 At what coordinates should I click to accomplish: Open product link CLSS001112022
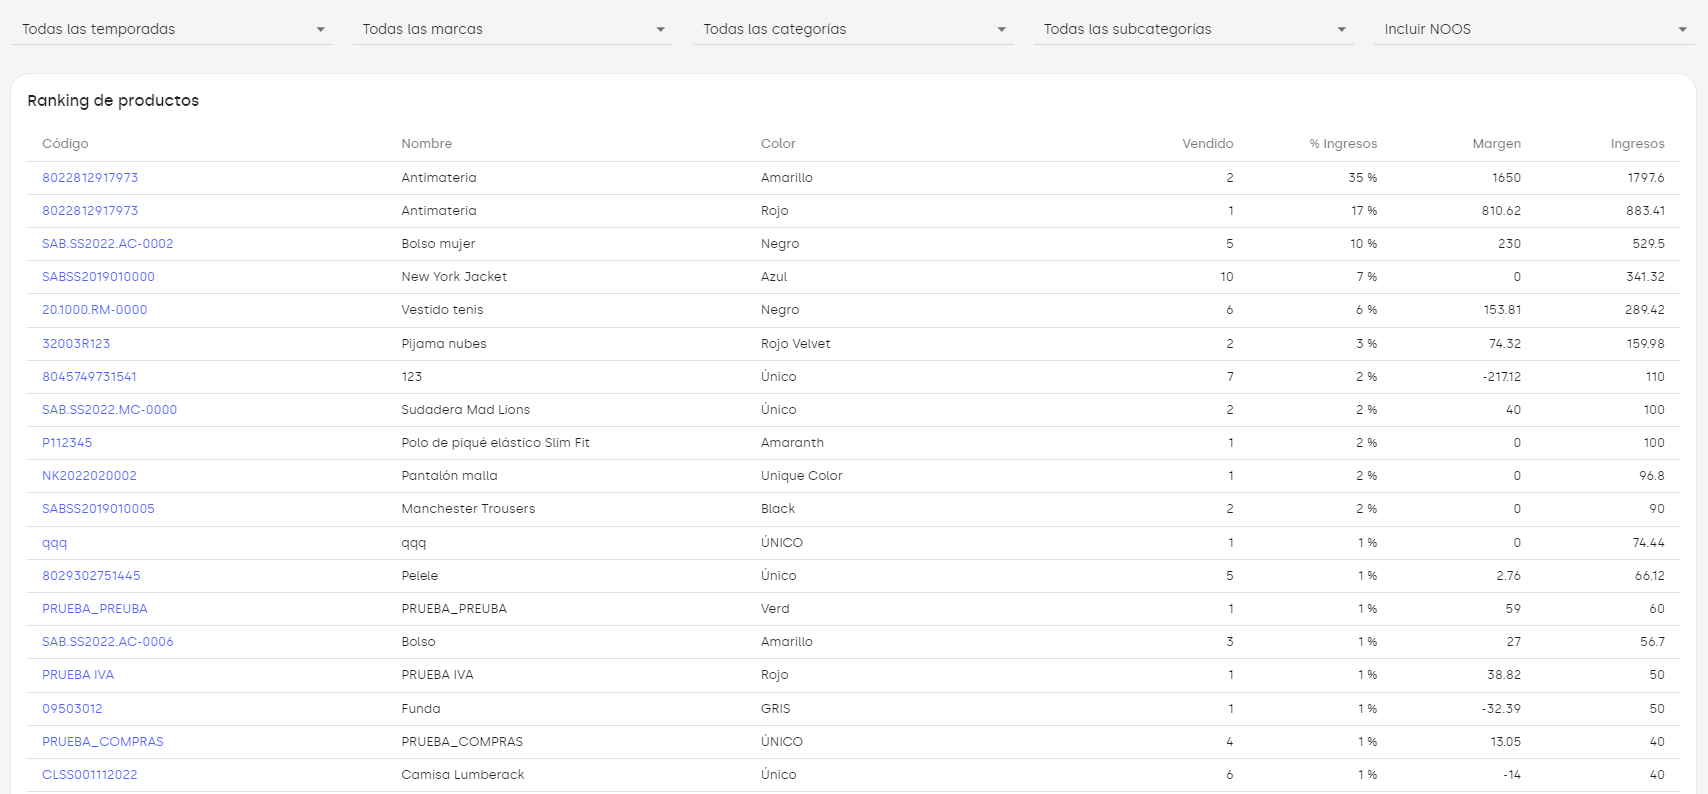(90, 774)
